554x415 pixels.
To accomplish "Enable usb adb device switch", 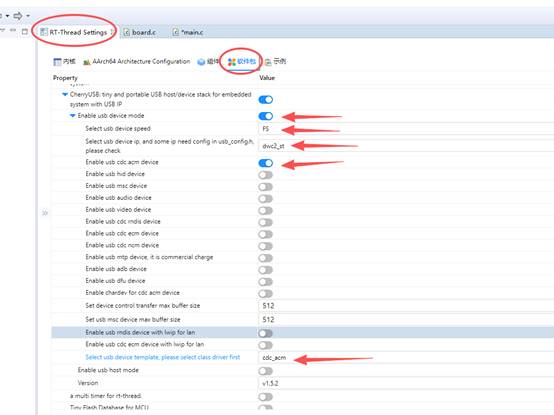I will pyautogui.click(x=266, y=270).
